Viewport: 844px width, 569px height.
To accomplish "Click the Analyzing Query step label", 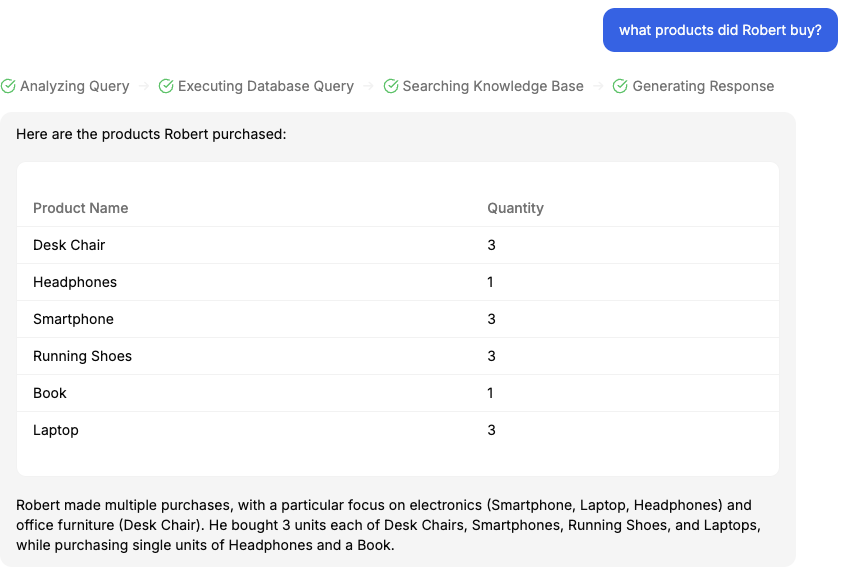I will click(75, 86).
